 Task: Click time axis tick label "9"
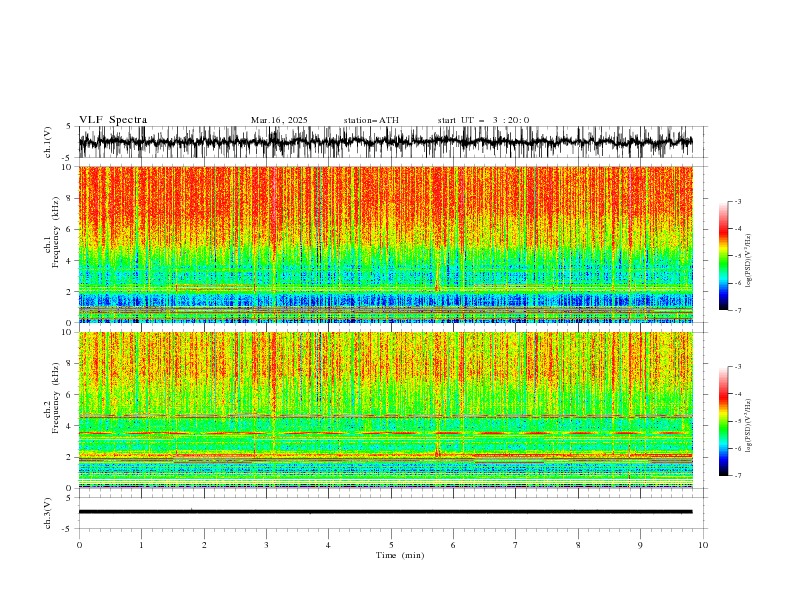click(640, 545)
